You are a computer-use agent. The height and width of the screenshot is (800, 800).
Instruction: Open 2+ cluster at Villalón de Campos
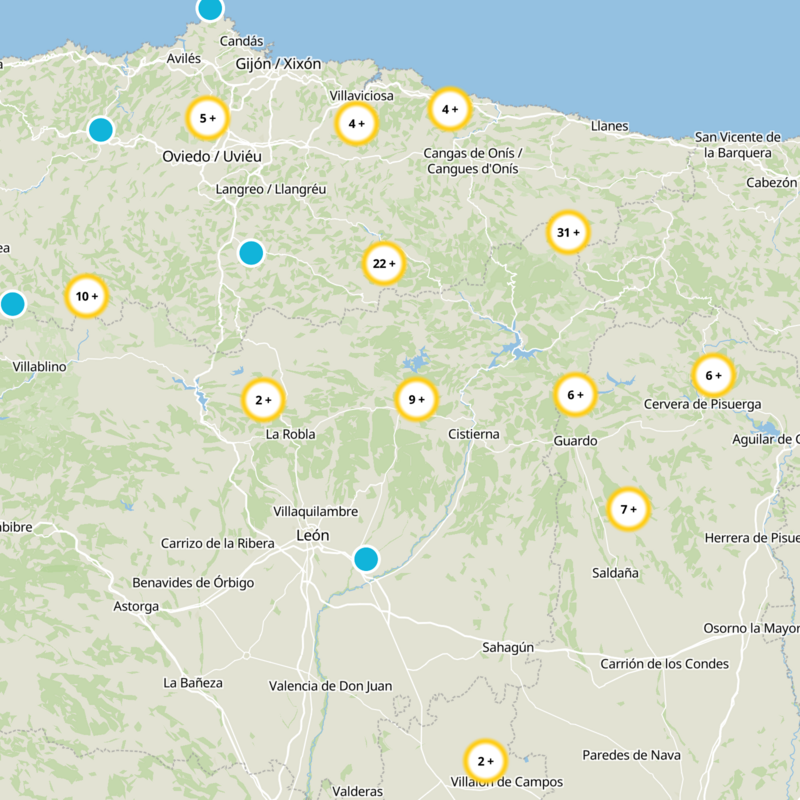[485, 761]
